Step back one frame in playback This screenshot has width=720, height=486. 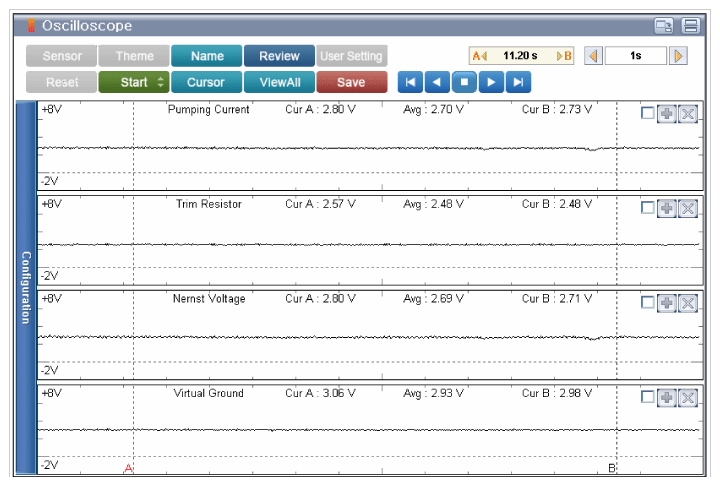(437, 82)
